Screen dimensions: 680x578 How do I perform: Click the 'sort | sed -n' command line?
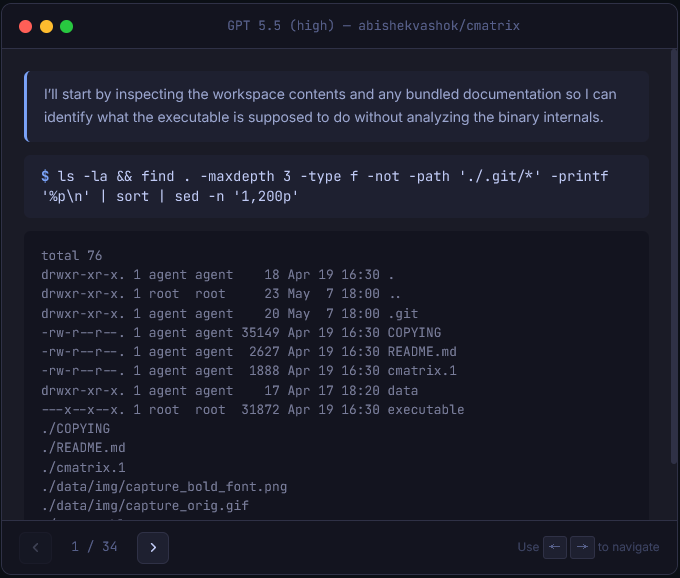pos(170,196)
